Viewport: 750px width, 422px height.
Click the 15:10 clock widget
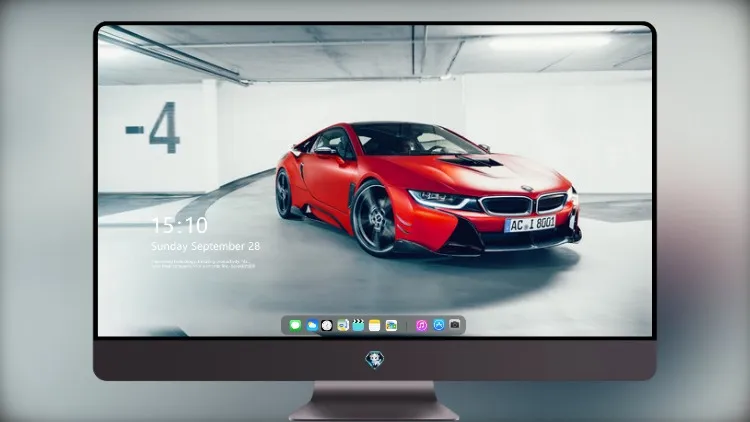(x=180, y=225)
